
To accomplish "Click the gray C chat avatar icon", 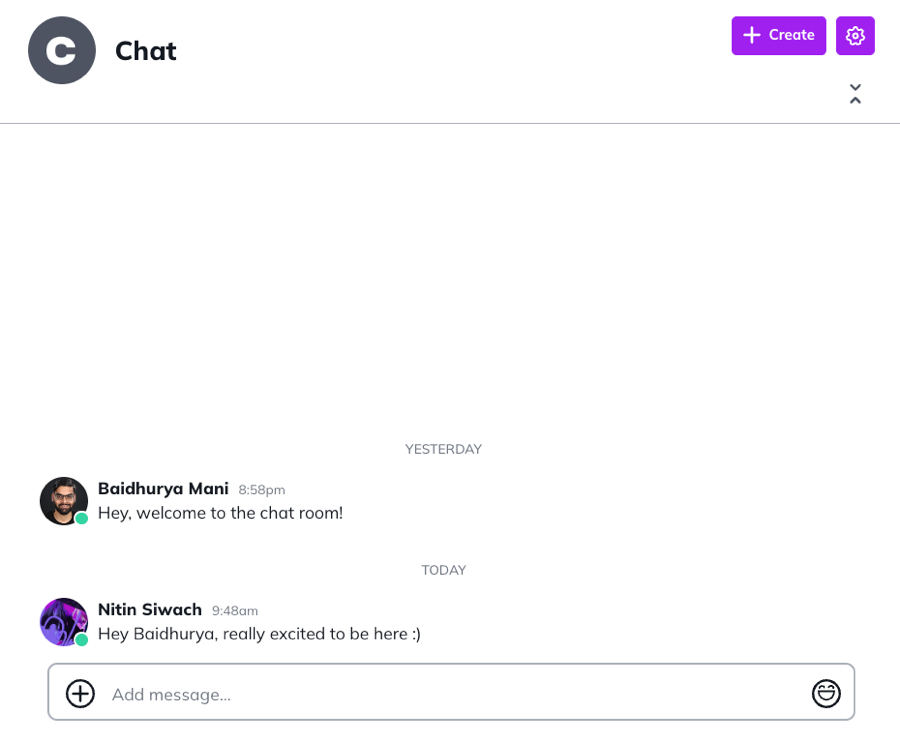I will (62, 50).
